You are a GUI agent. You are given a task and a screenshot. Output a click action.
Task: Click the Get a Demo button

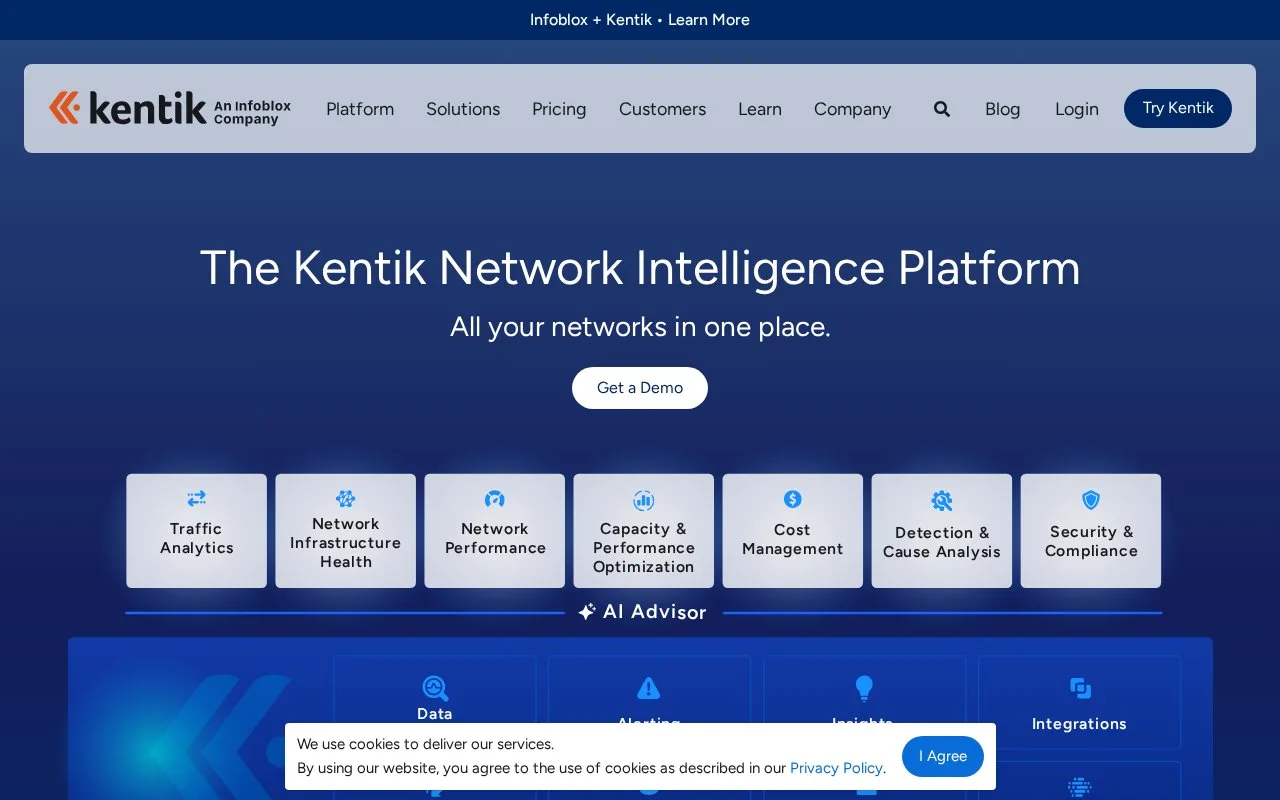point(640,388)
